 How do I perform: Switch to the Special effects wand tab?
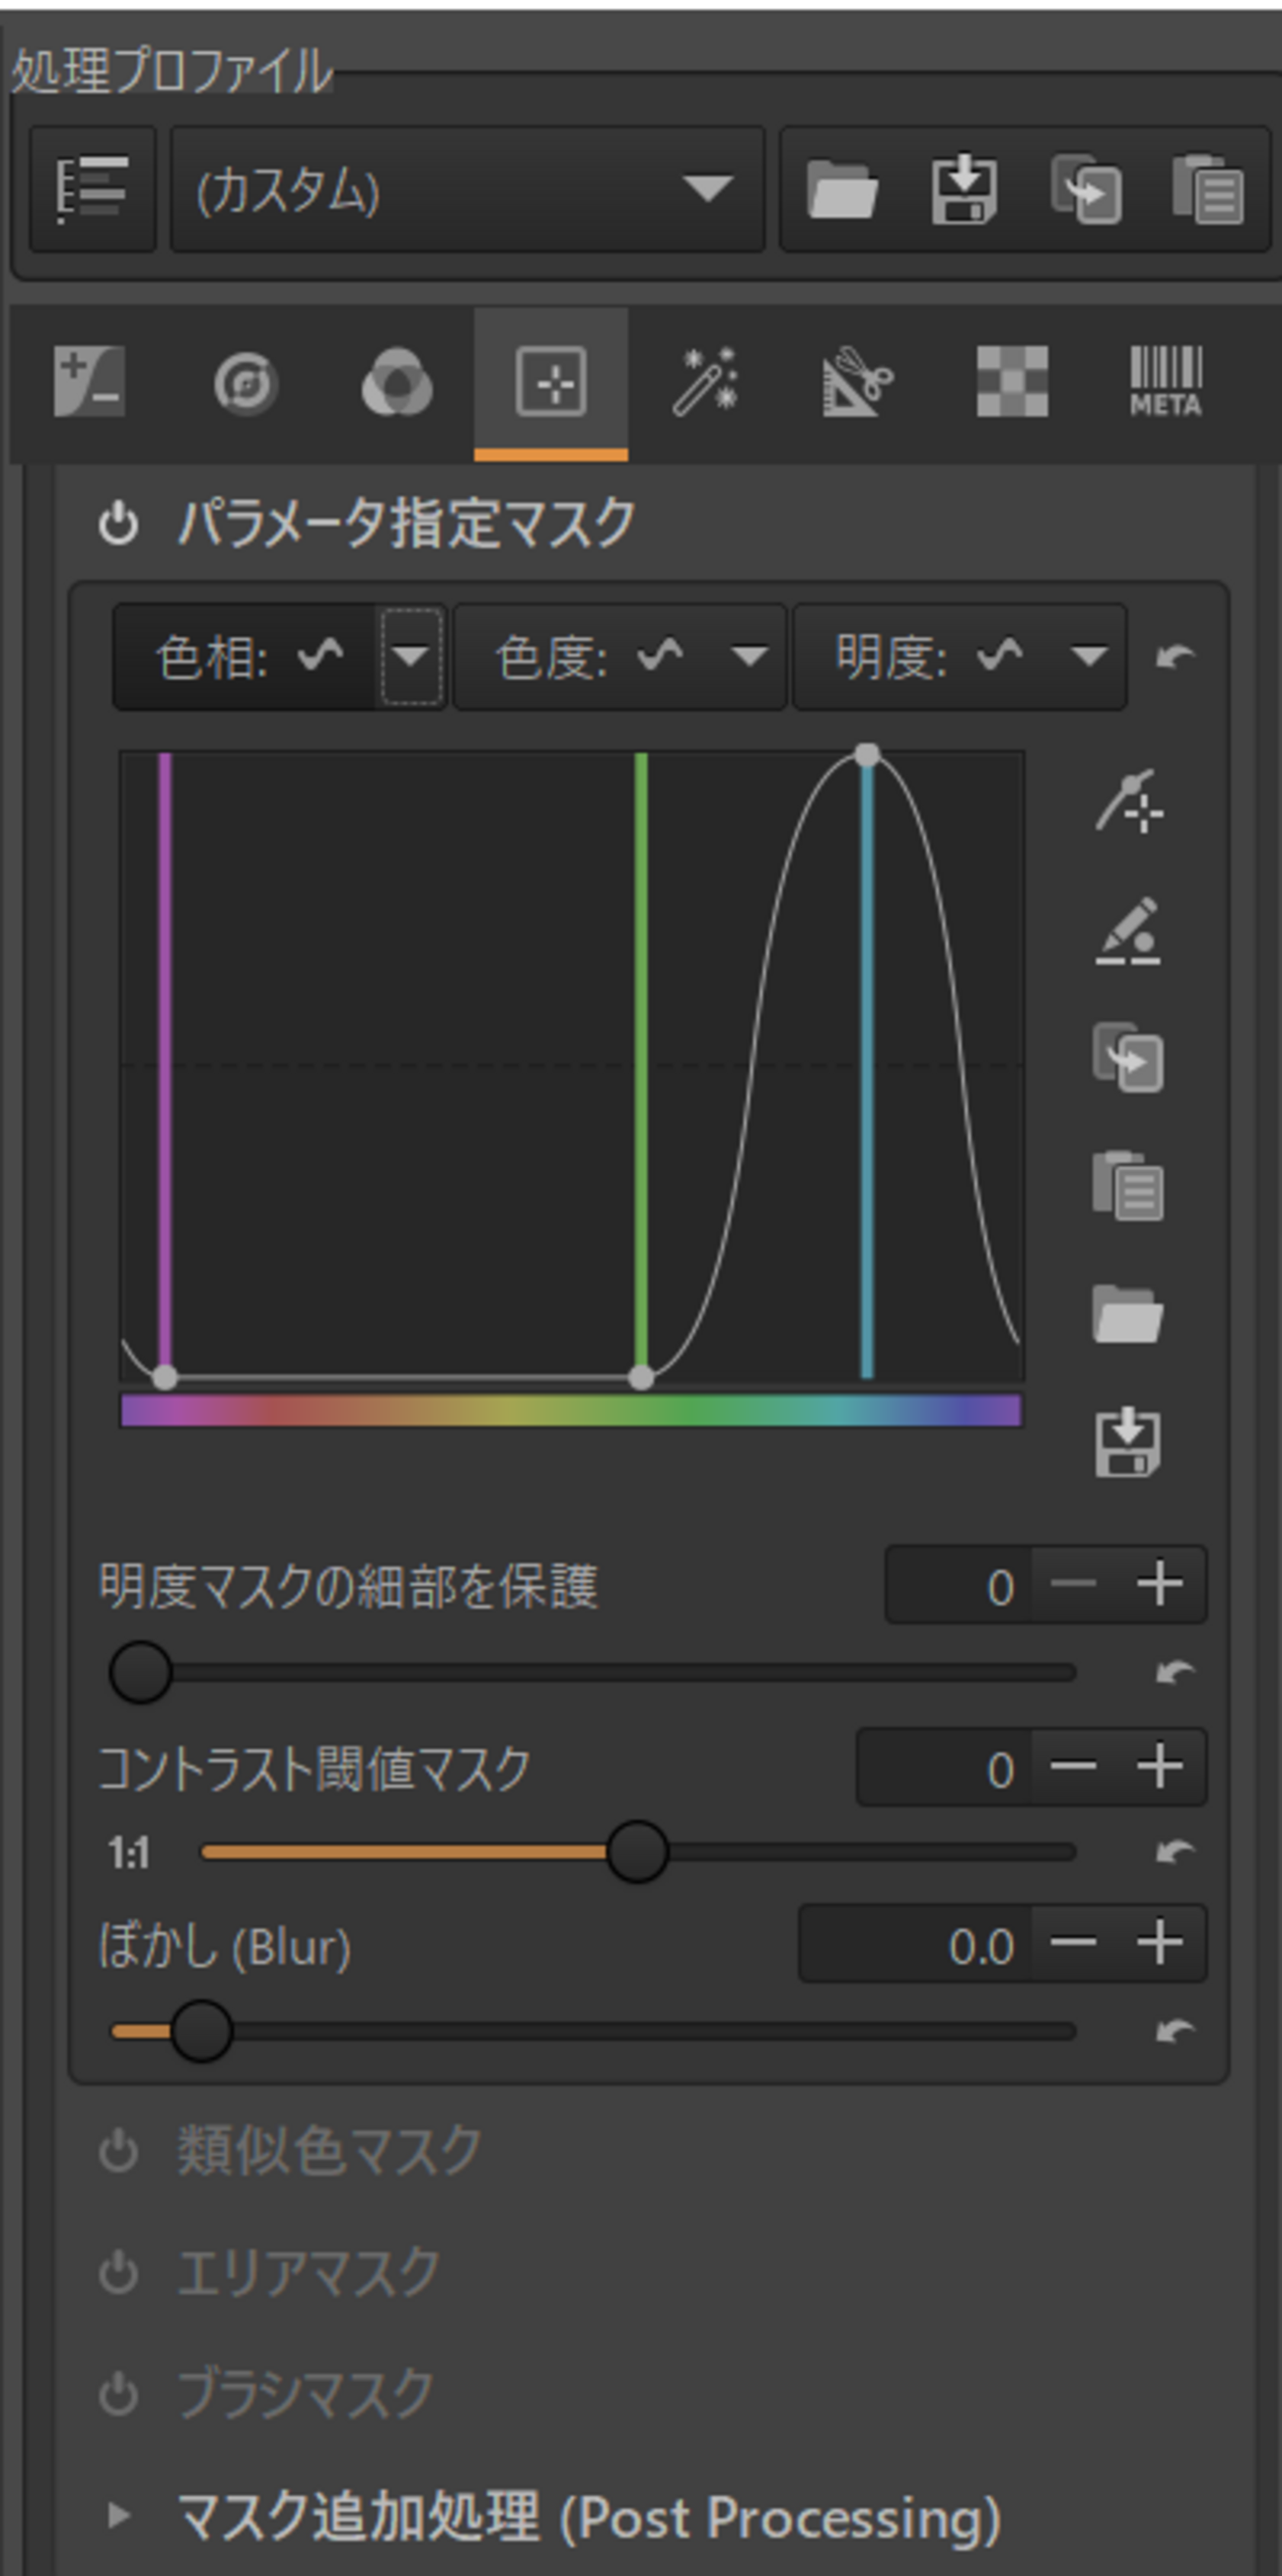coord(705,382)
